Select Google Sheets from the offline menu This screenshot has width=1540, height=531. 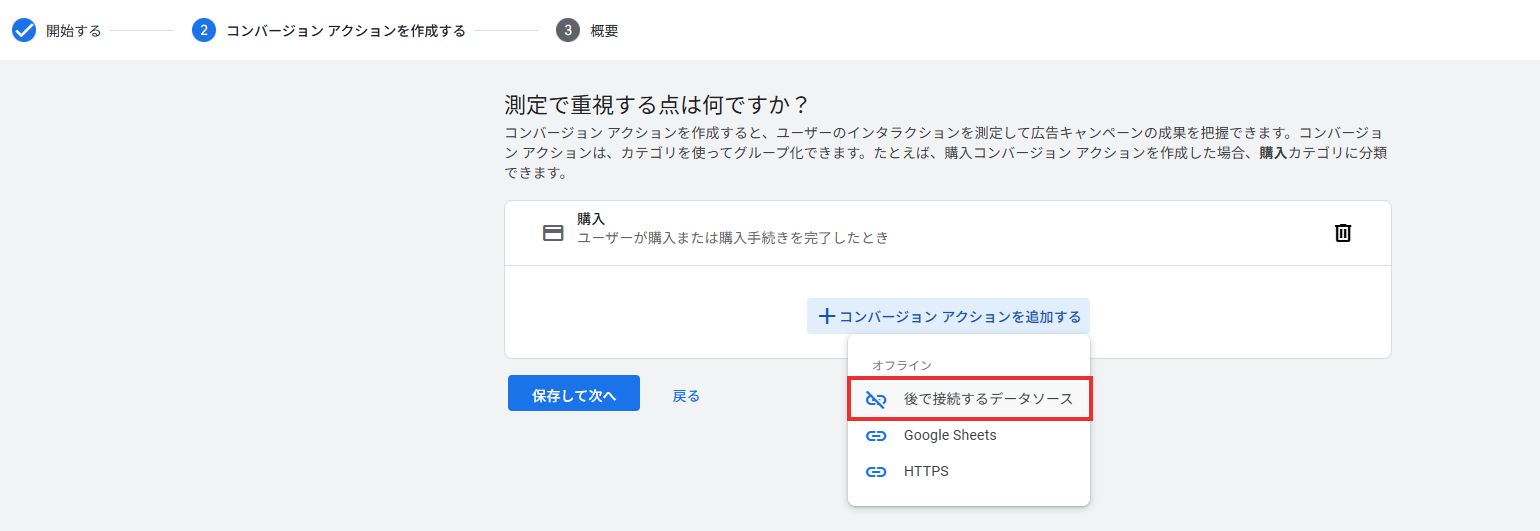[x=950, y=435]
